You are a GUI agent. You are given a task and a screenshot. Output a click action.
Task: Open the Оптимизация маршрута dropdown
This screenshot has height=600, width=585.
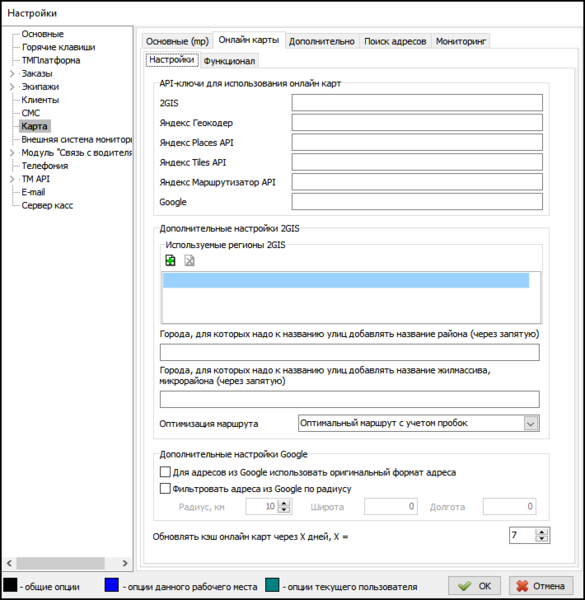[531, 424]
